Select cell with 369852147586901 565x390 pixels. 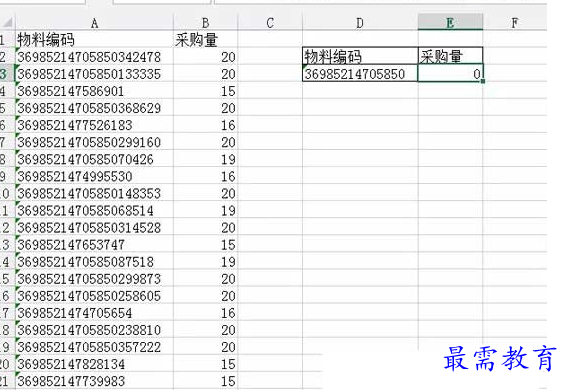94,91
